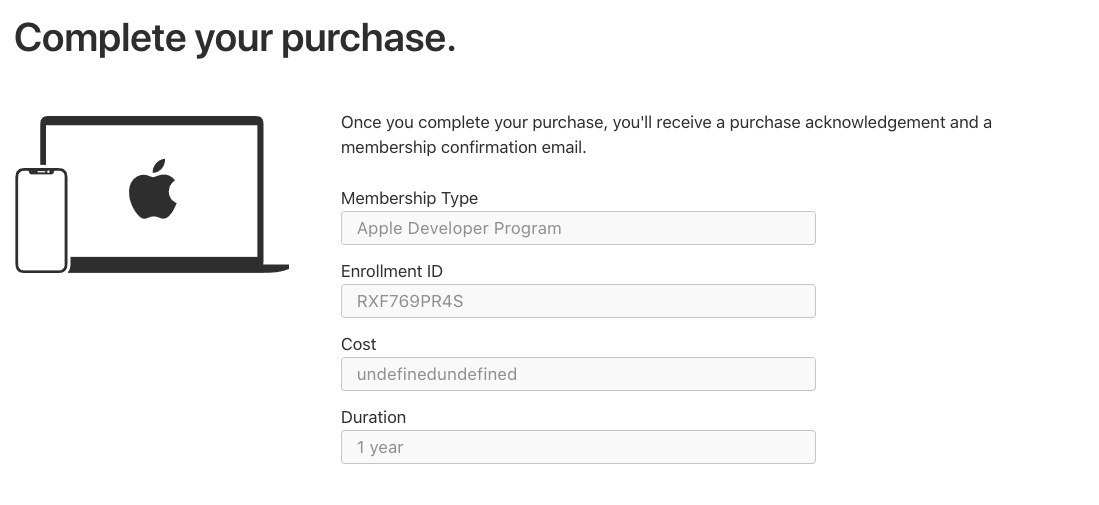The image size is (1099, 505).
Task: Click the Cost label
Action: point(359,344)
